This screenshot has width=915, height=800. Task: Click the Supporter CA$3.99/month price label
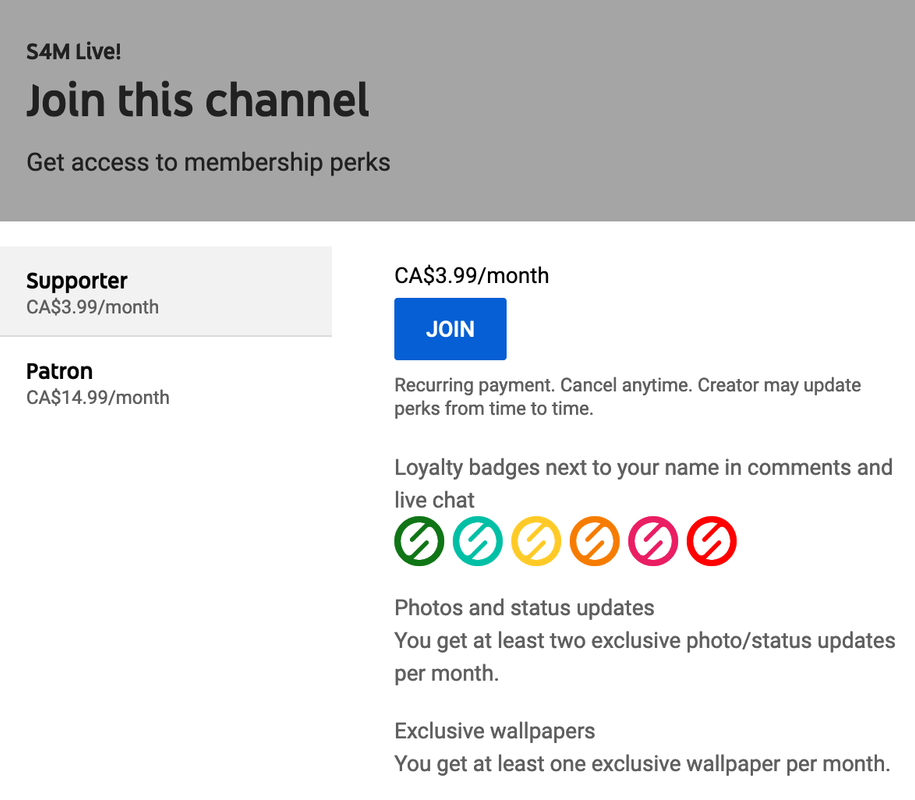[92, 307]
